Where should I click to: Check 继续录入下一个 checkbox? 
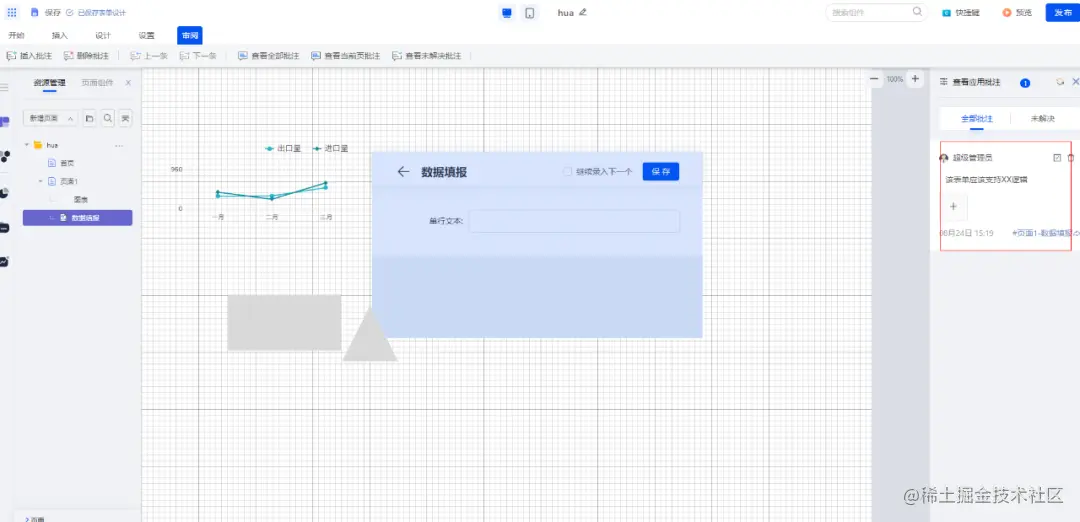click(568, 171)
